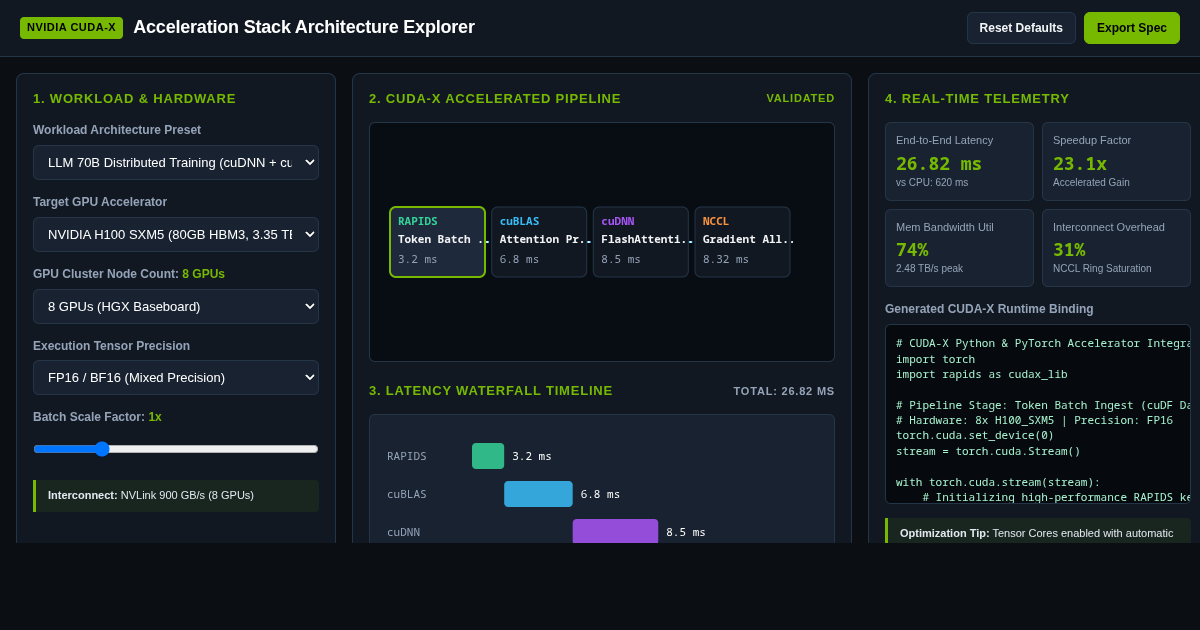Click the cuDNN 8.5 ms waterfall bar
This screenshot has width=1200, height=630.
pyautogui.click(x=615, y=531)
